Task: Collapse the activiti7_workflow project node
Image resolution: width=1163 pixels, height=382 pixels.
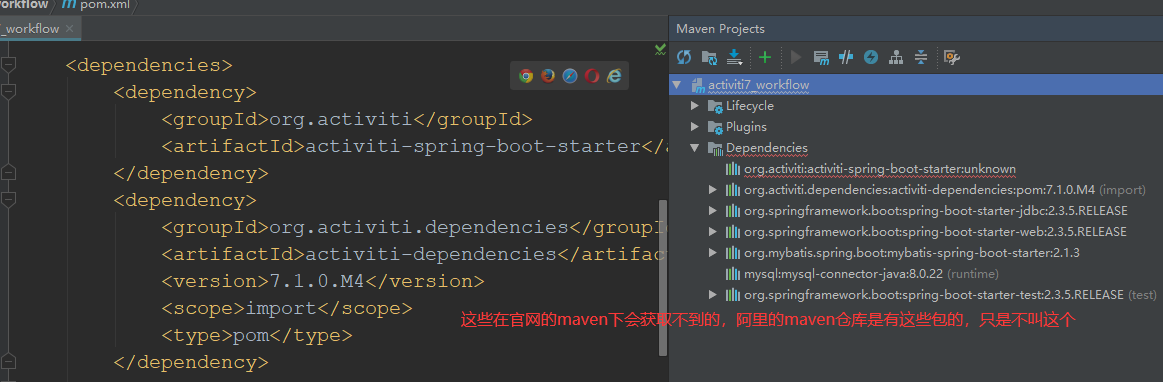Action: click(676, 85)
